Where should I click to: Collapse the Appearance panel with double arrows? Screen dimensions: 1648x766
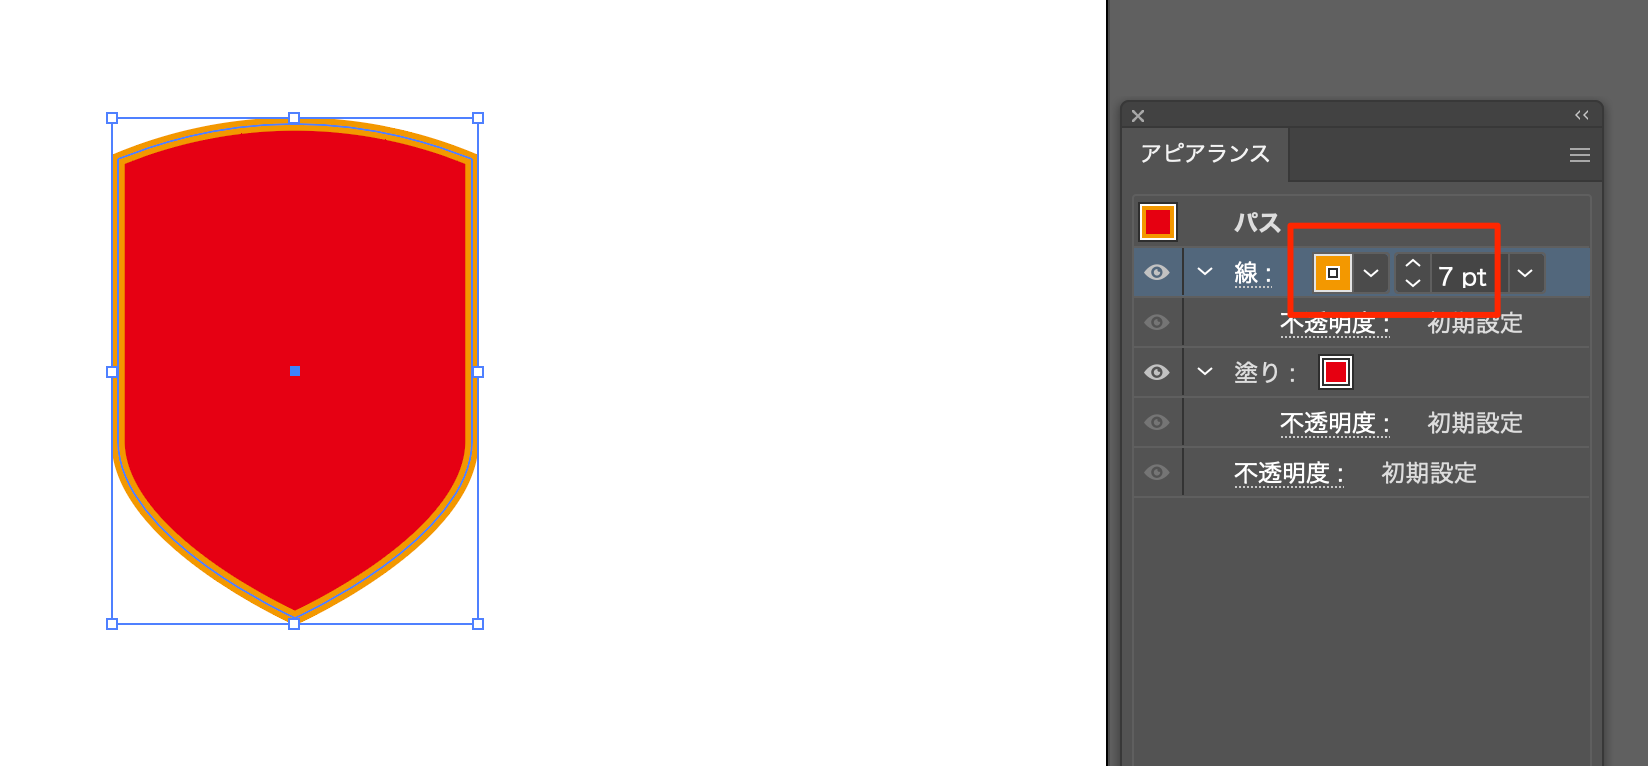point(1581,116)
